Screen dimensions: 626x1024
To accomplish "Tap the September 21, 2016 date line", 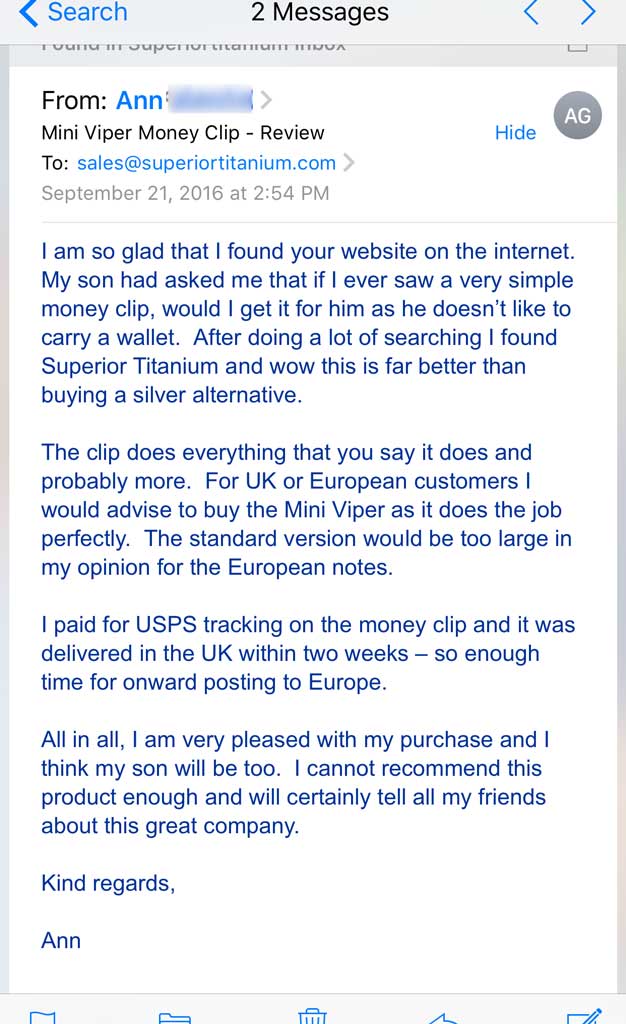I will coord(185,193).
